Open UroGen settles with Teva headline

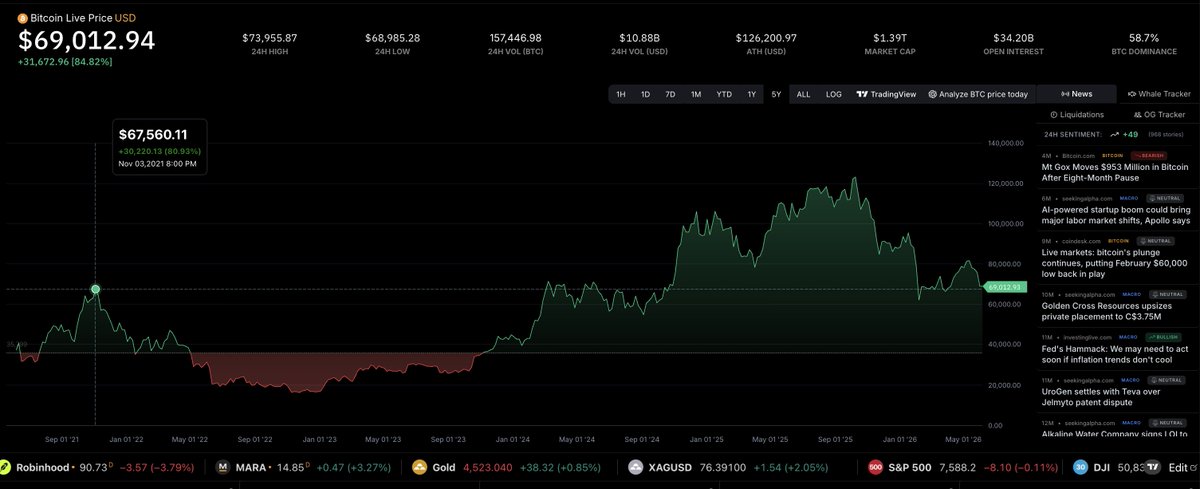coord(1102,396)
